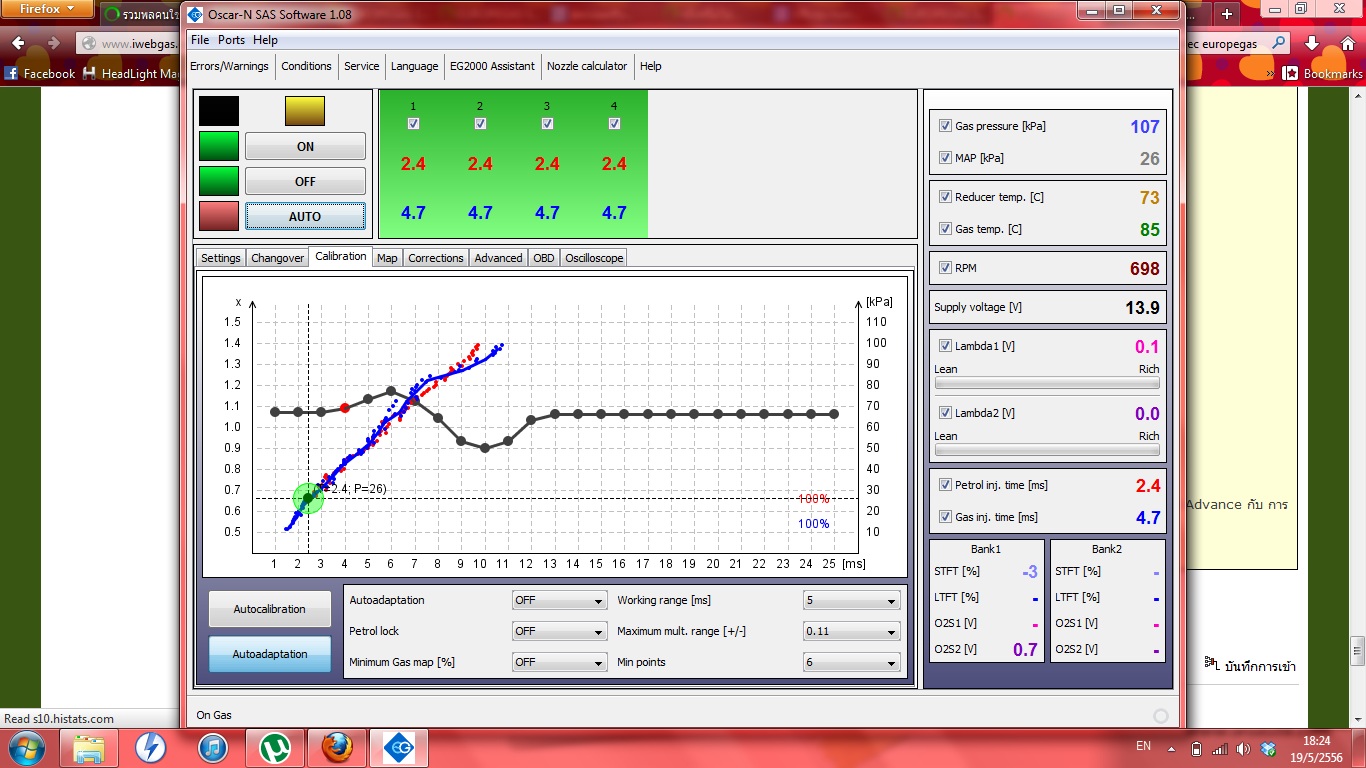Click the Lambda2 Lean/Rich bar
Image resolution: width=1366 pixels, height=768 pixels.
tap(1047, 449)
